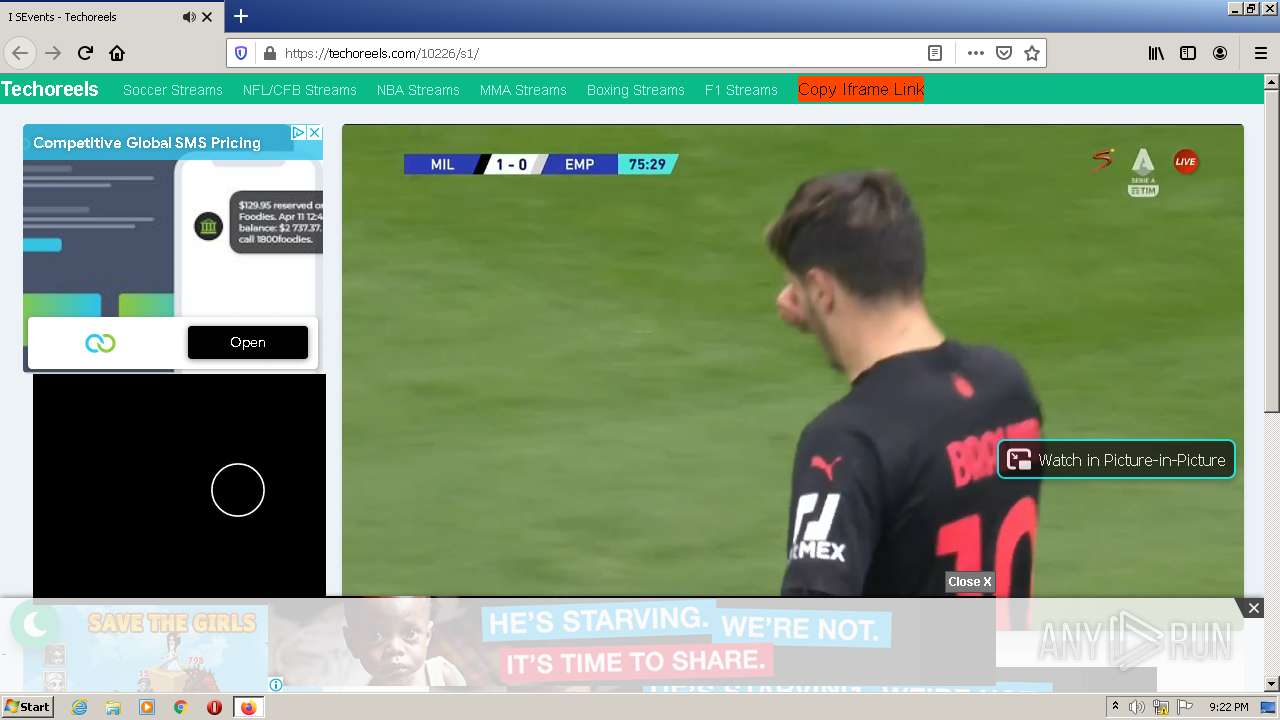Open page actions three-dot menu
The image size is (1280, 720).
(976, 53)
